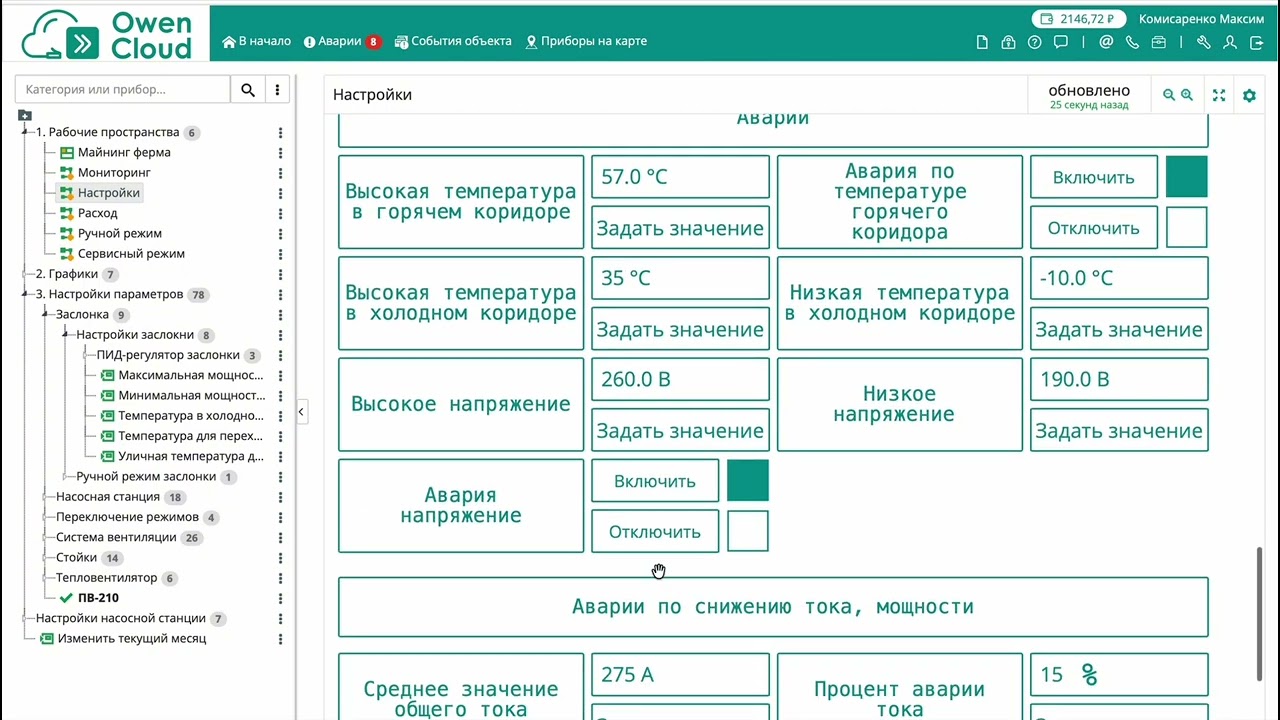Toggle filled indicator beside Авария напряжение Включить

pyautogui.click(x=748, y=481)
